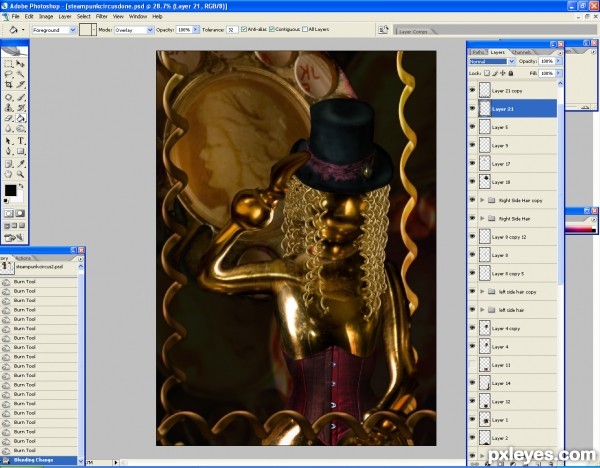Click the background color swatch
This screenshot has width=600, height=468.
(x=19, y=199)
